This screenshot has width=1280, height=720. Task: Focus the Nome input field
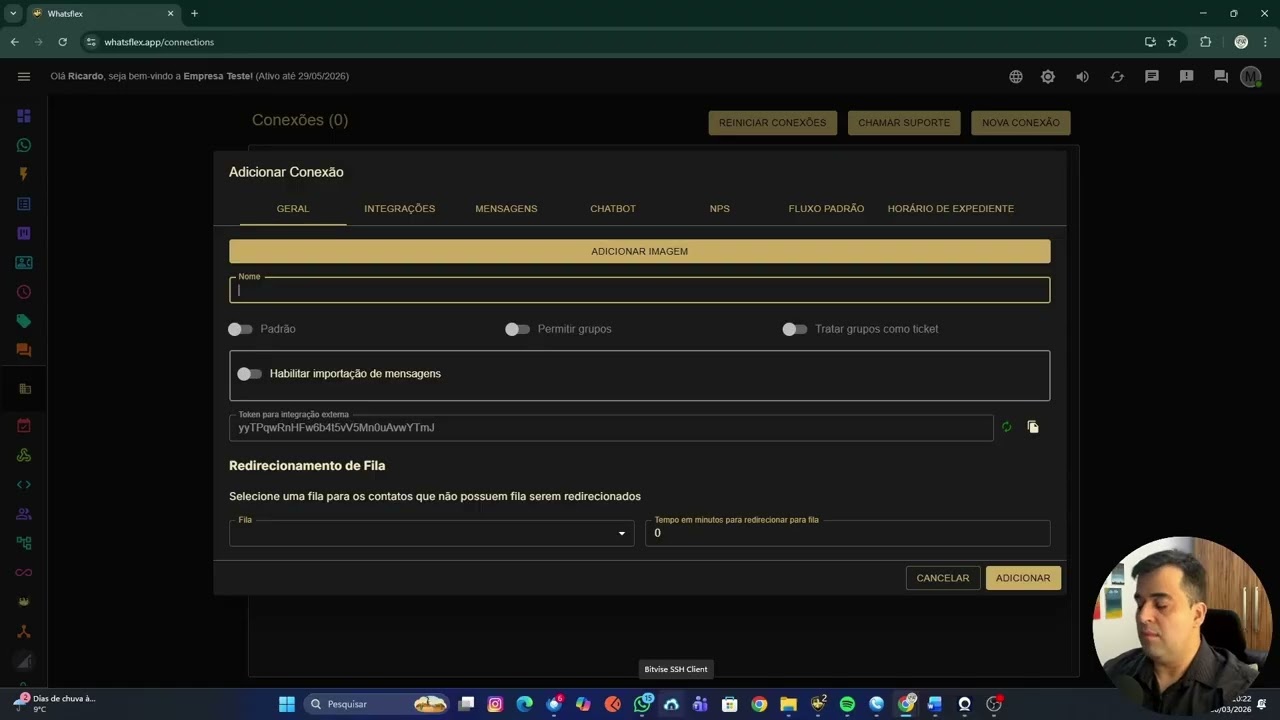tap(639, 290)
